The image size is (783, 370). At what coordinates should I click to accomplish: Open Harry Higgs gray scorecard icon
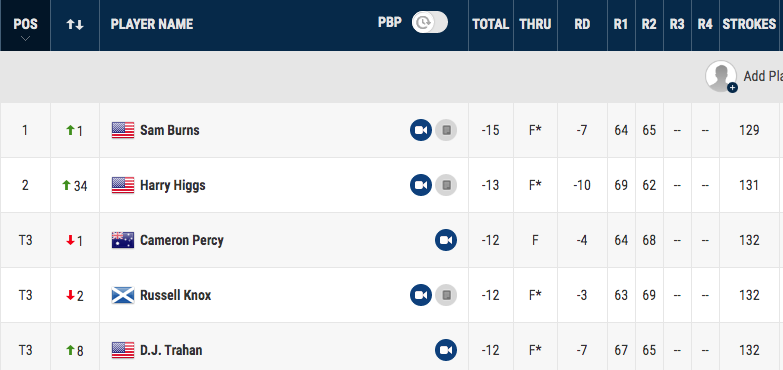pyautogui.click(x=446, y=185)
